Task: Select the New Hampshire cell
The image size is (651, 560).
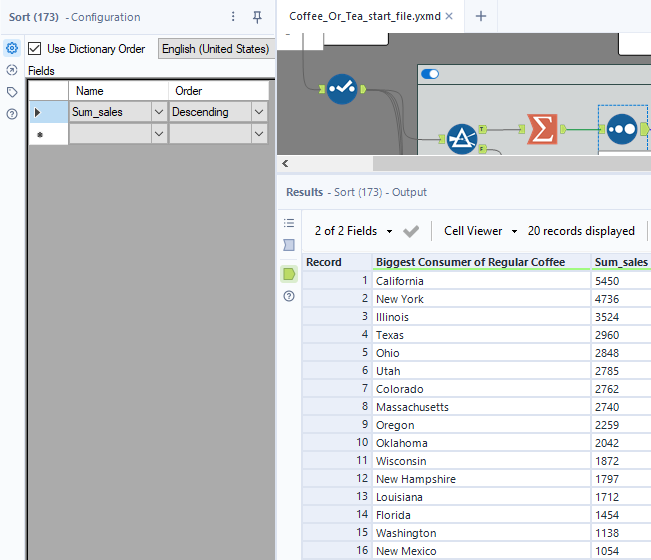Action: [x=481, y=479]
